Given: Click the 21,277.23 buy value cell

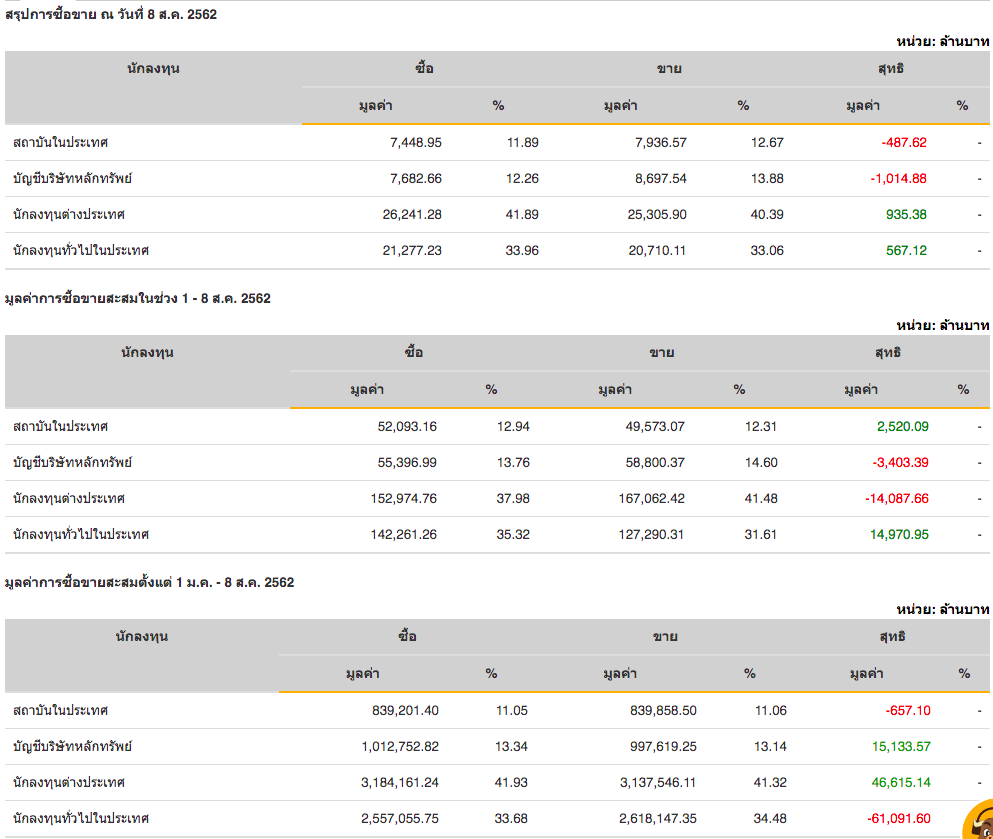Looking at the screenshot, I should coord(411,250).
